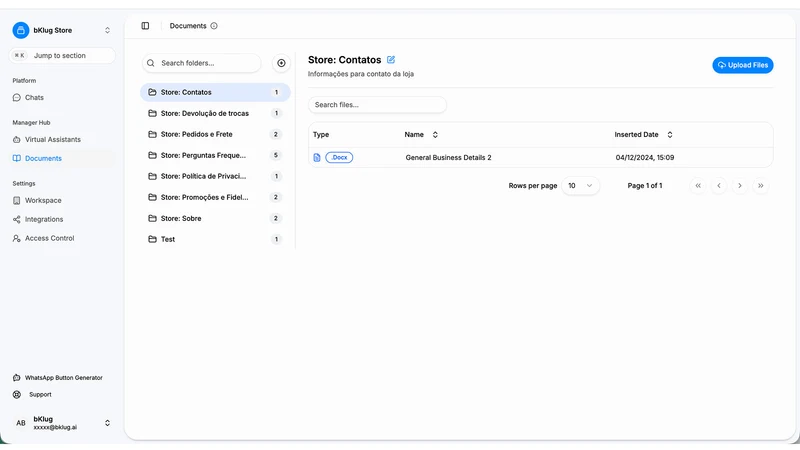This screenshot has height=450, width=800.
Task: Go to the previous page
Action: tap(719, 186)
